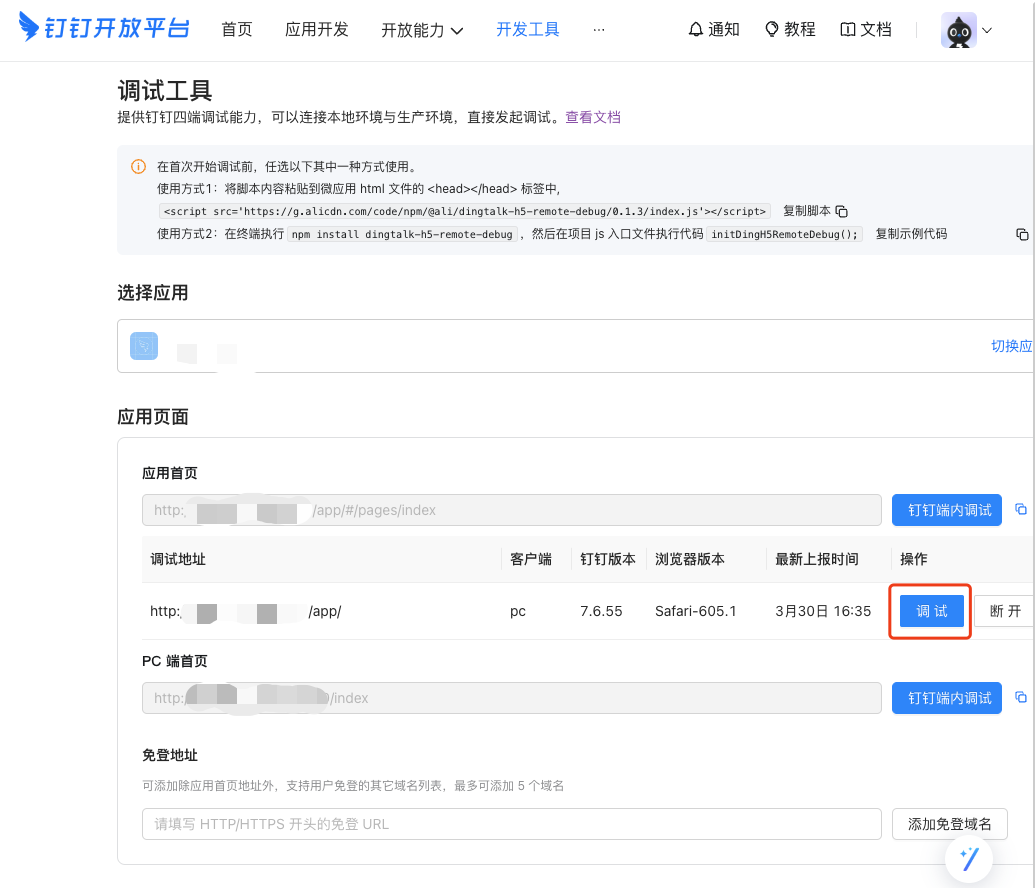Click 复制示例代码 link

coord(911,234)
